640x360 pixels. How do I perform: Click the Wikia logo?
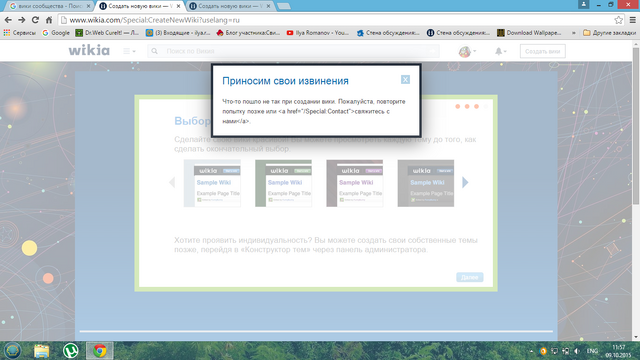pos(89,51)
